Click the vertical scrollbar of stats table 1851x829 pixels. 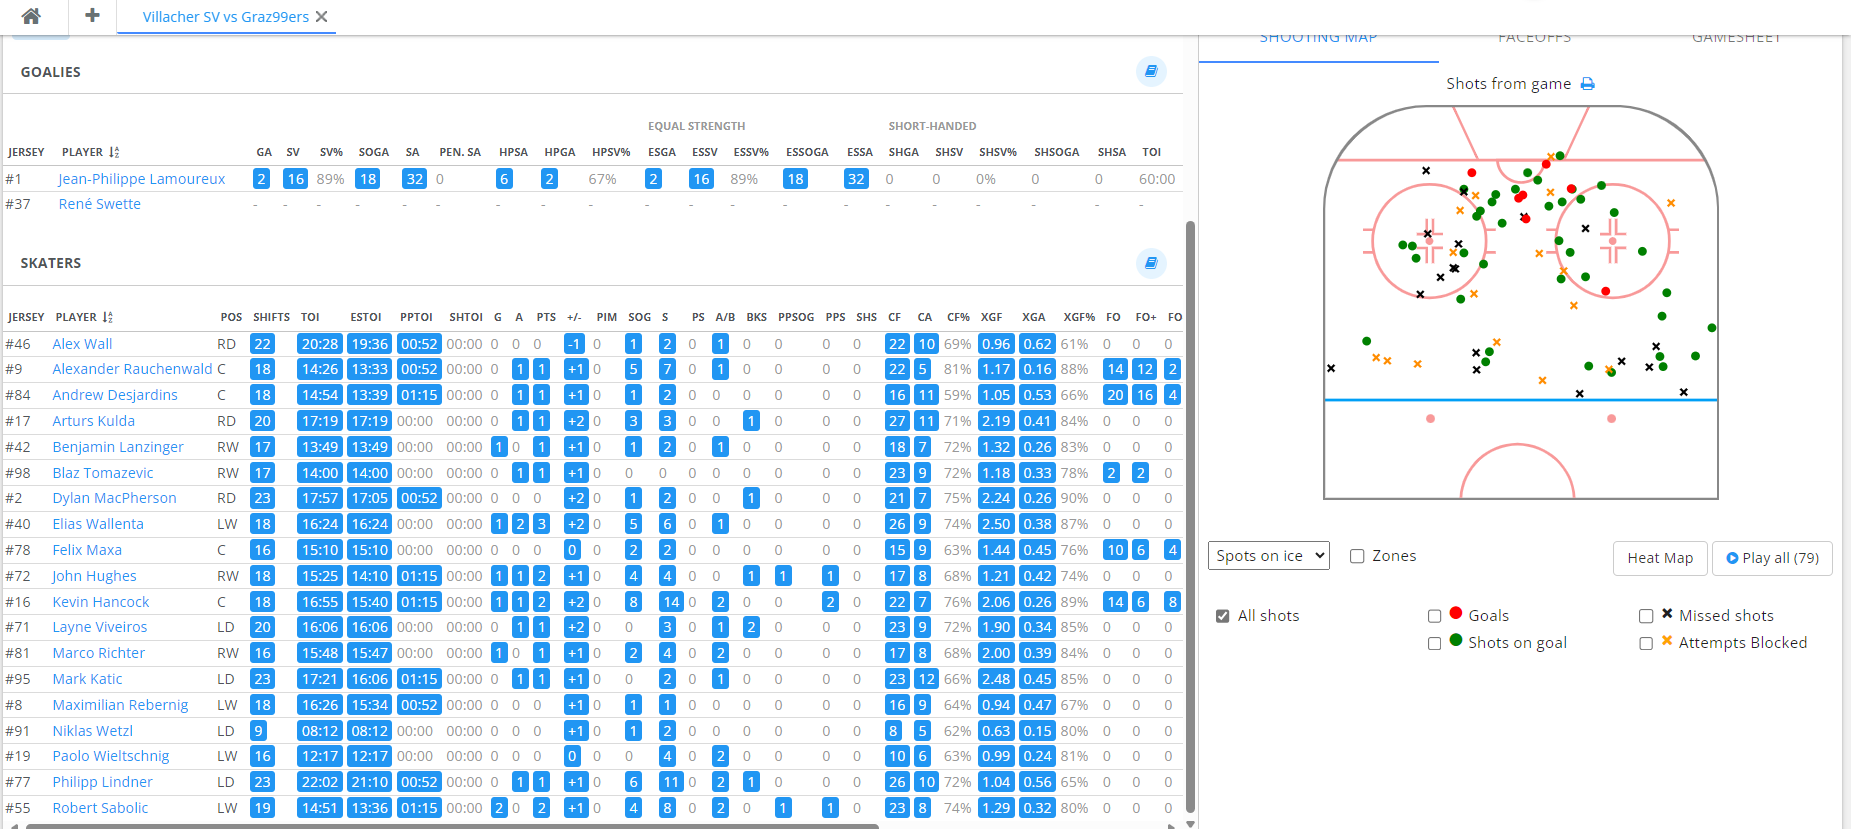tap(1190, 516)
